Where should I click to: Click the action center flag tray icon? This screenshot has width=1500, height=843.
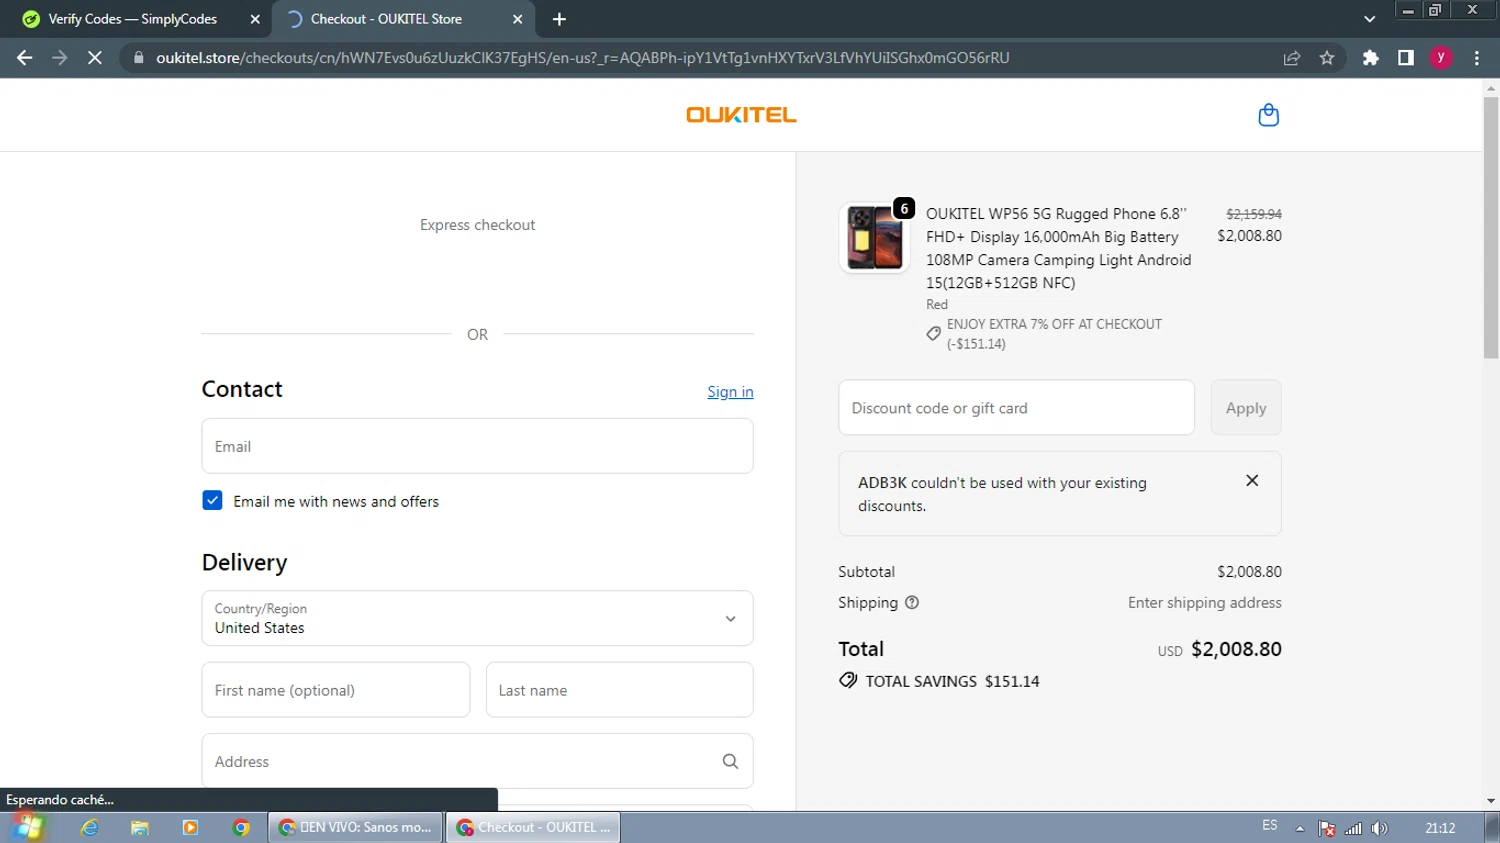[x=1327, y=828]
